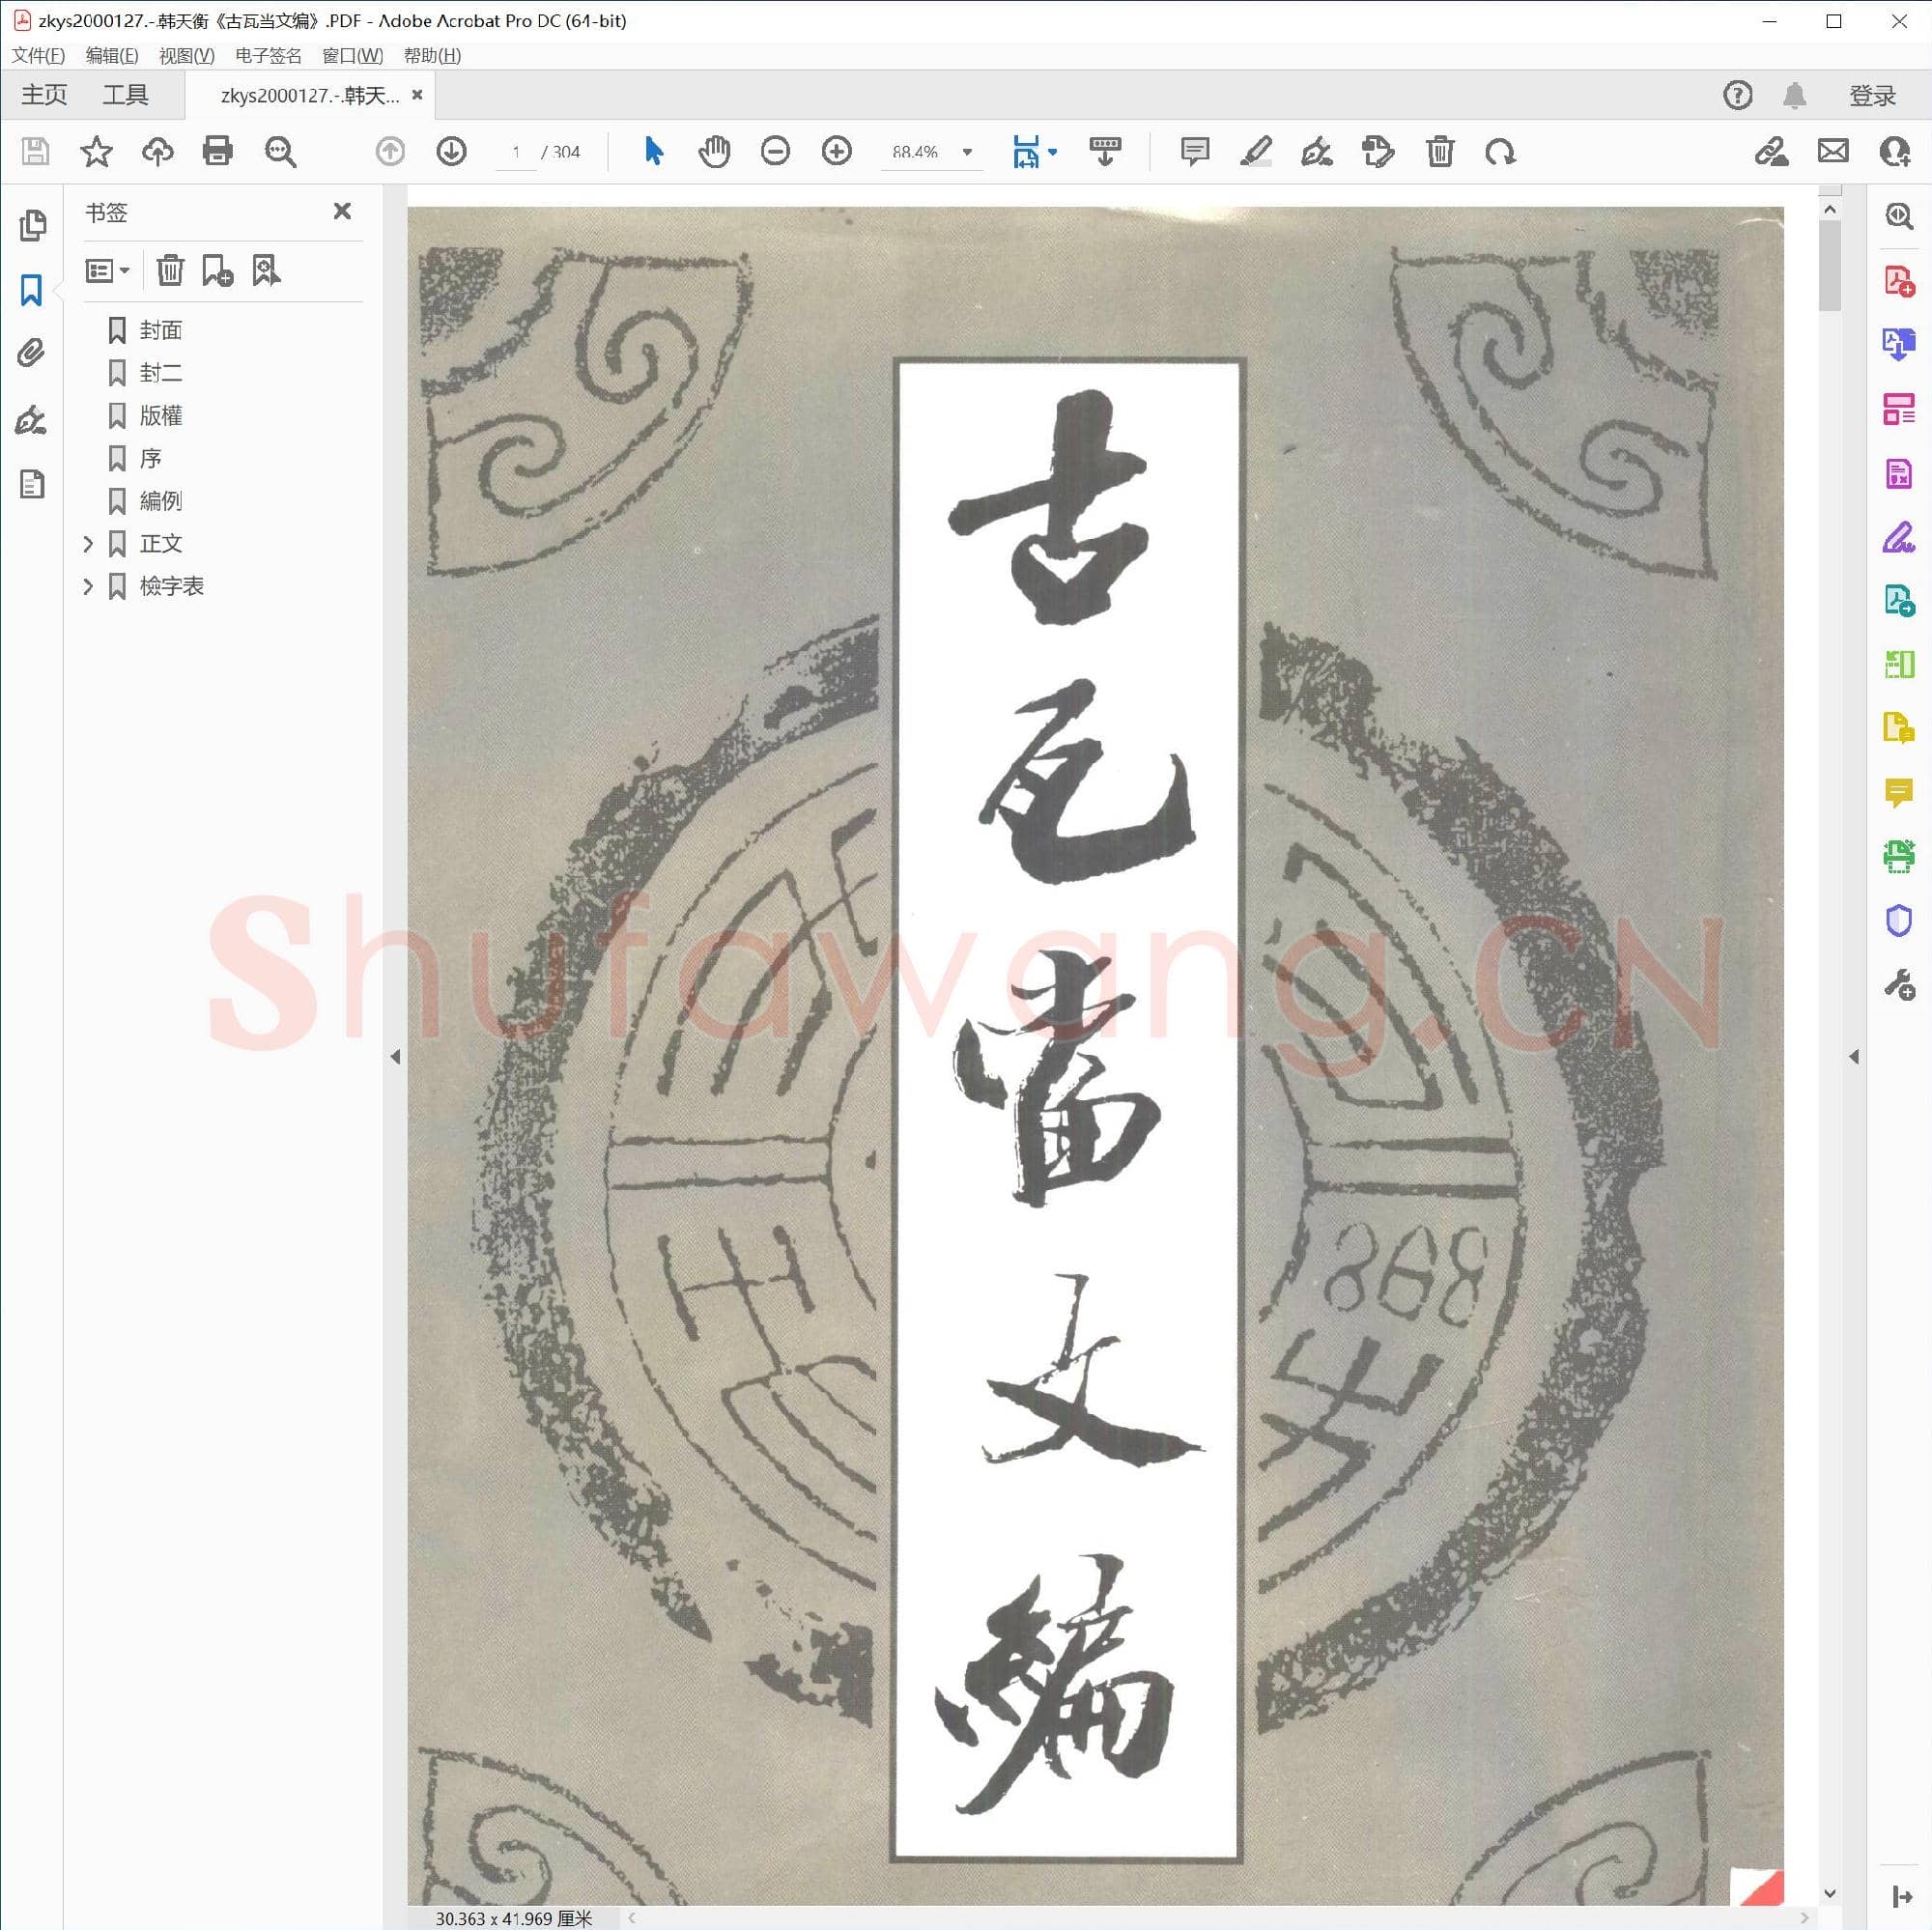Switch to the 工具 tab
The image size is (1932, 1930).
click(x=125, y=95)
